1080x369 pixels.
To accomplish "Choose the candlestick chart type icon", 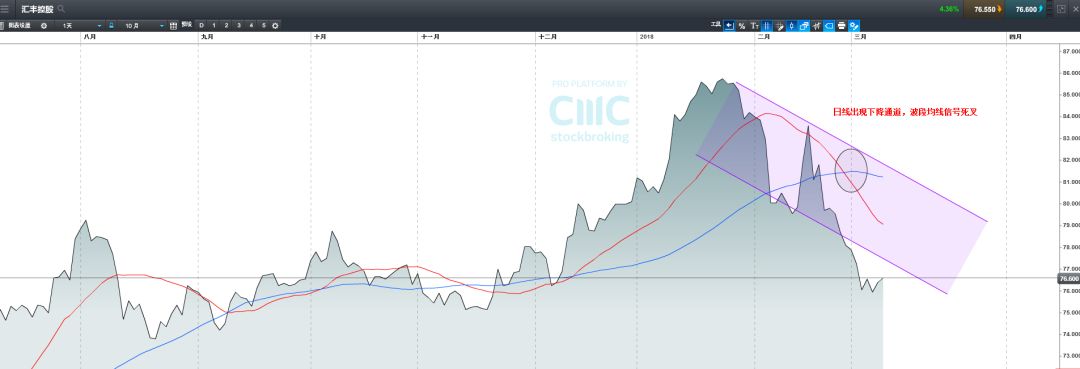I will pos(791,25).
